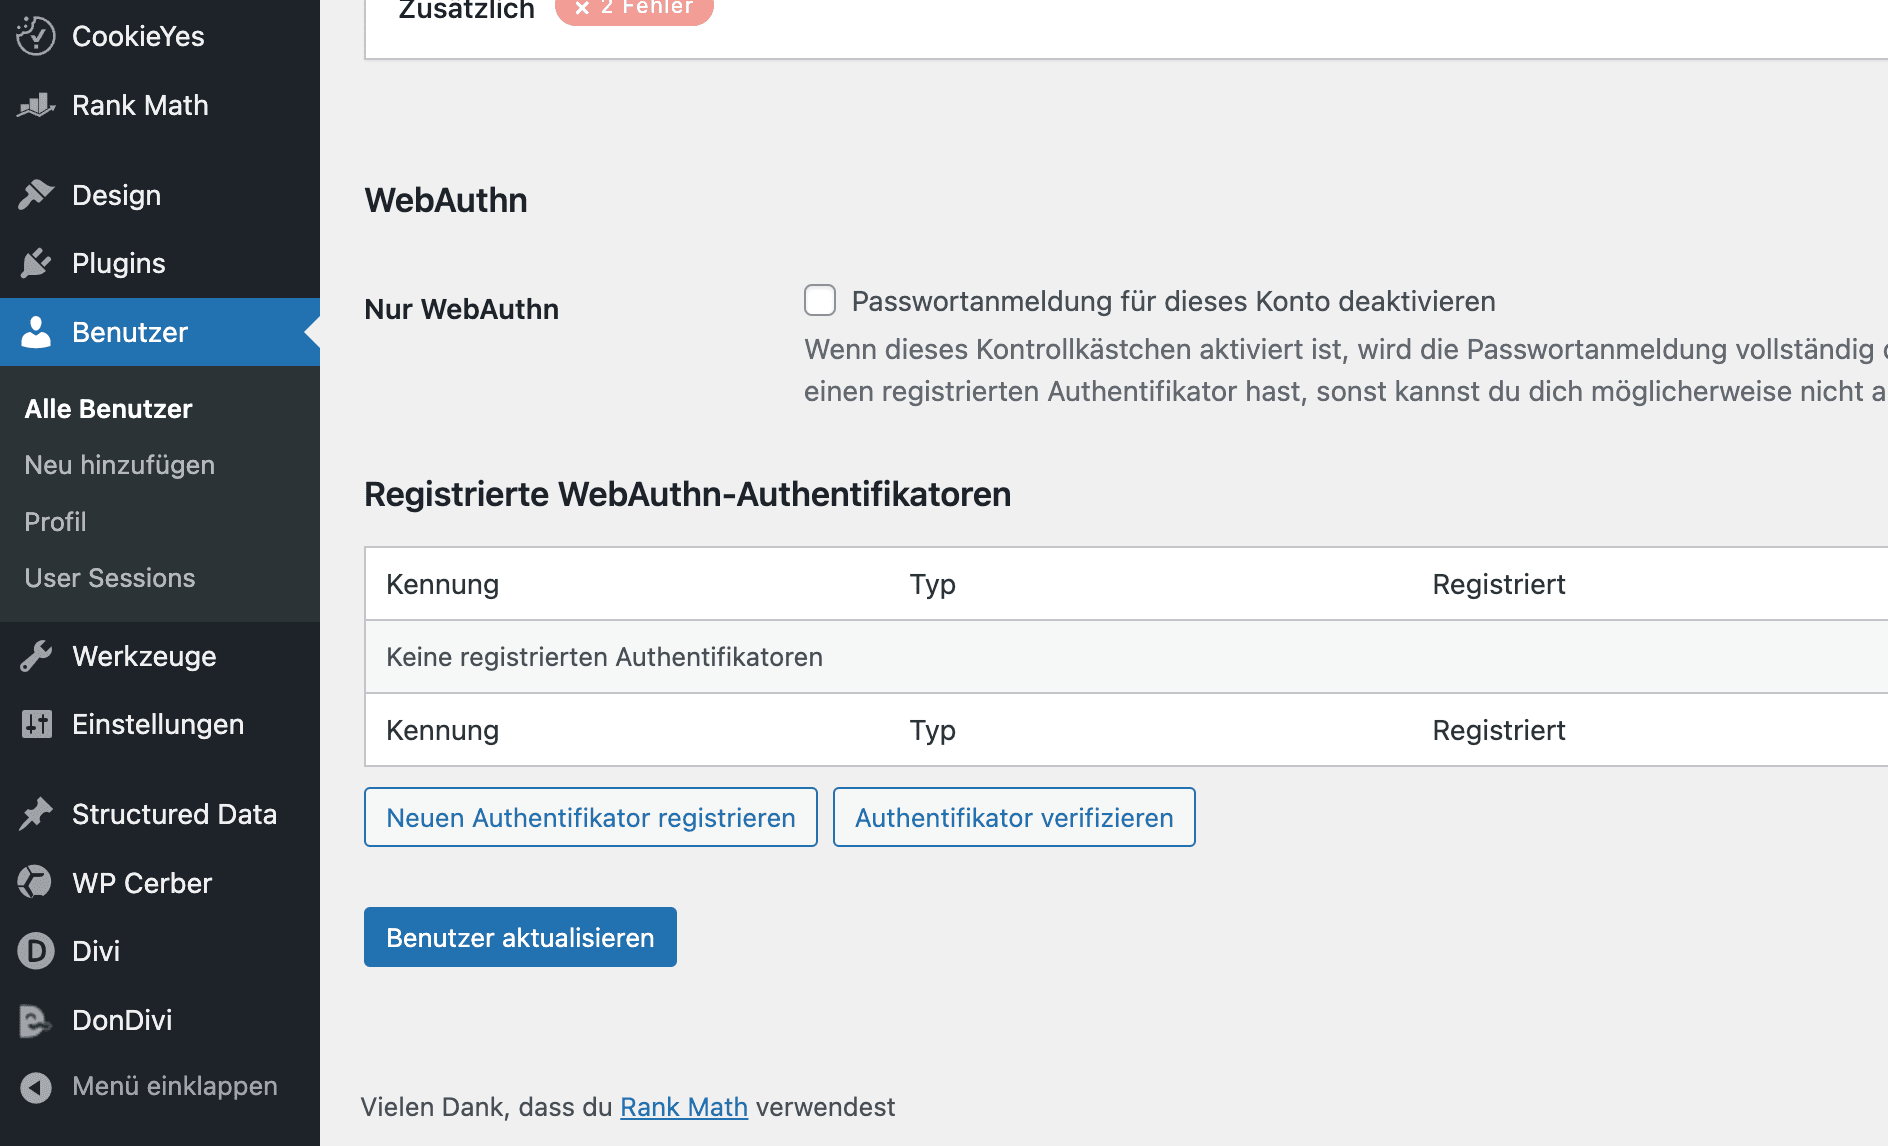The width and height of the screenshot is (1888, 1146).
Task: Select Neu hinzufügen submenu item
Action: coord(119,465)
